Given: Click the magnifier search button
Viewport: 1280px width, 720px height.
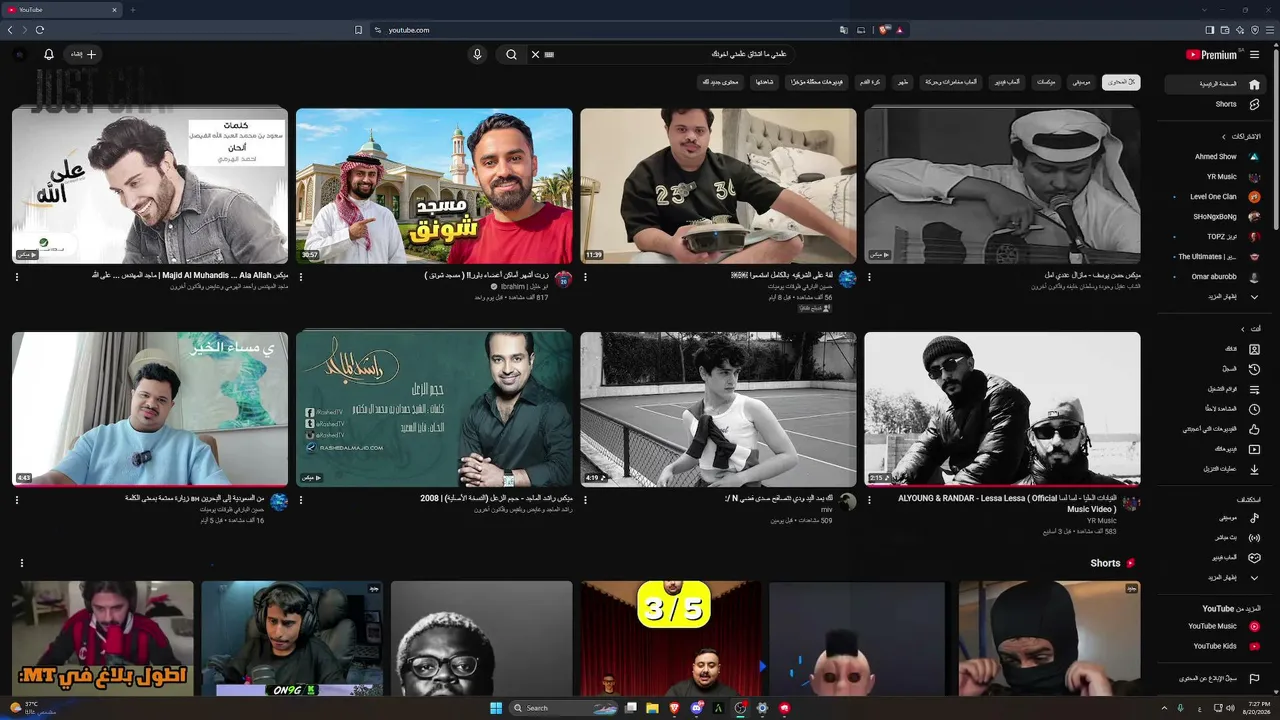Looking at the screenshot, I should pyautogui.click(x=511, y=54).
